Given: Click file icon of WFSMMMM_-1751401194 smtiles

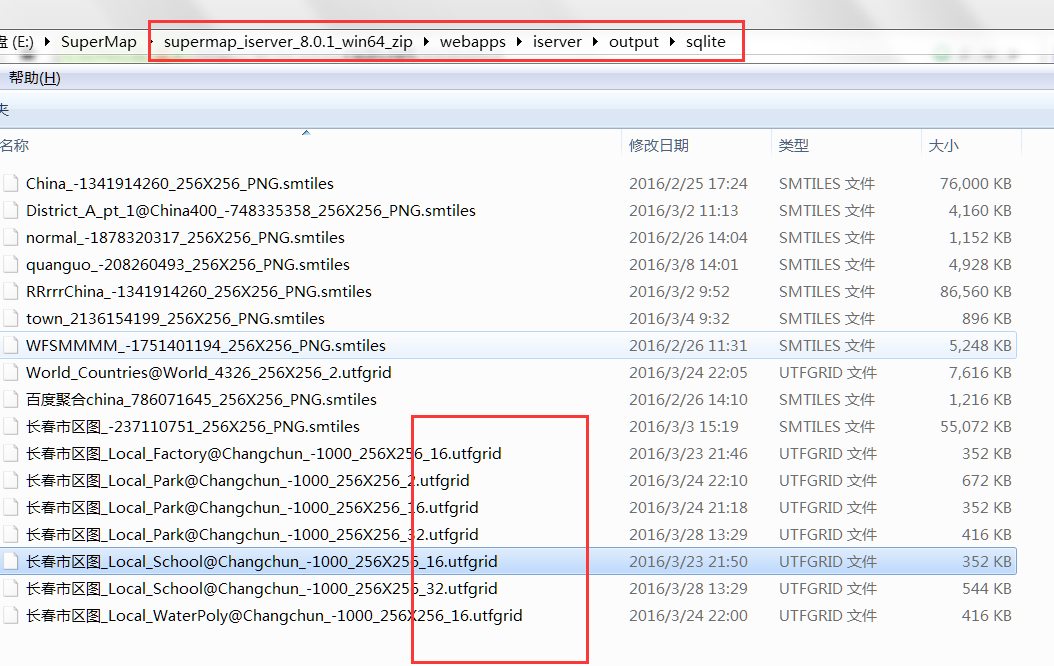Looking at the screenshot, I should [10, 345].
